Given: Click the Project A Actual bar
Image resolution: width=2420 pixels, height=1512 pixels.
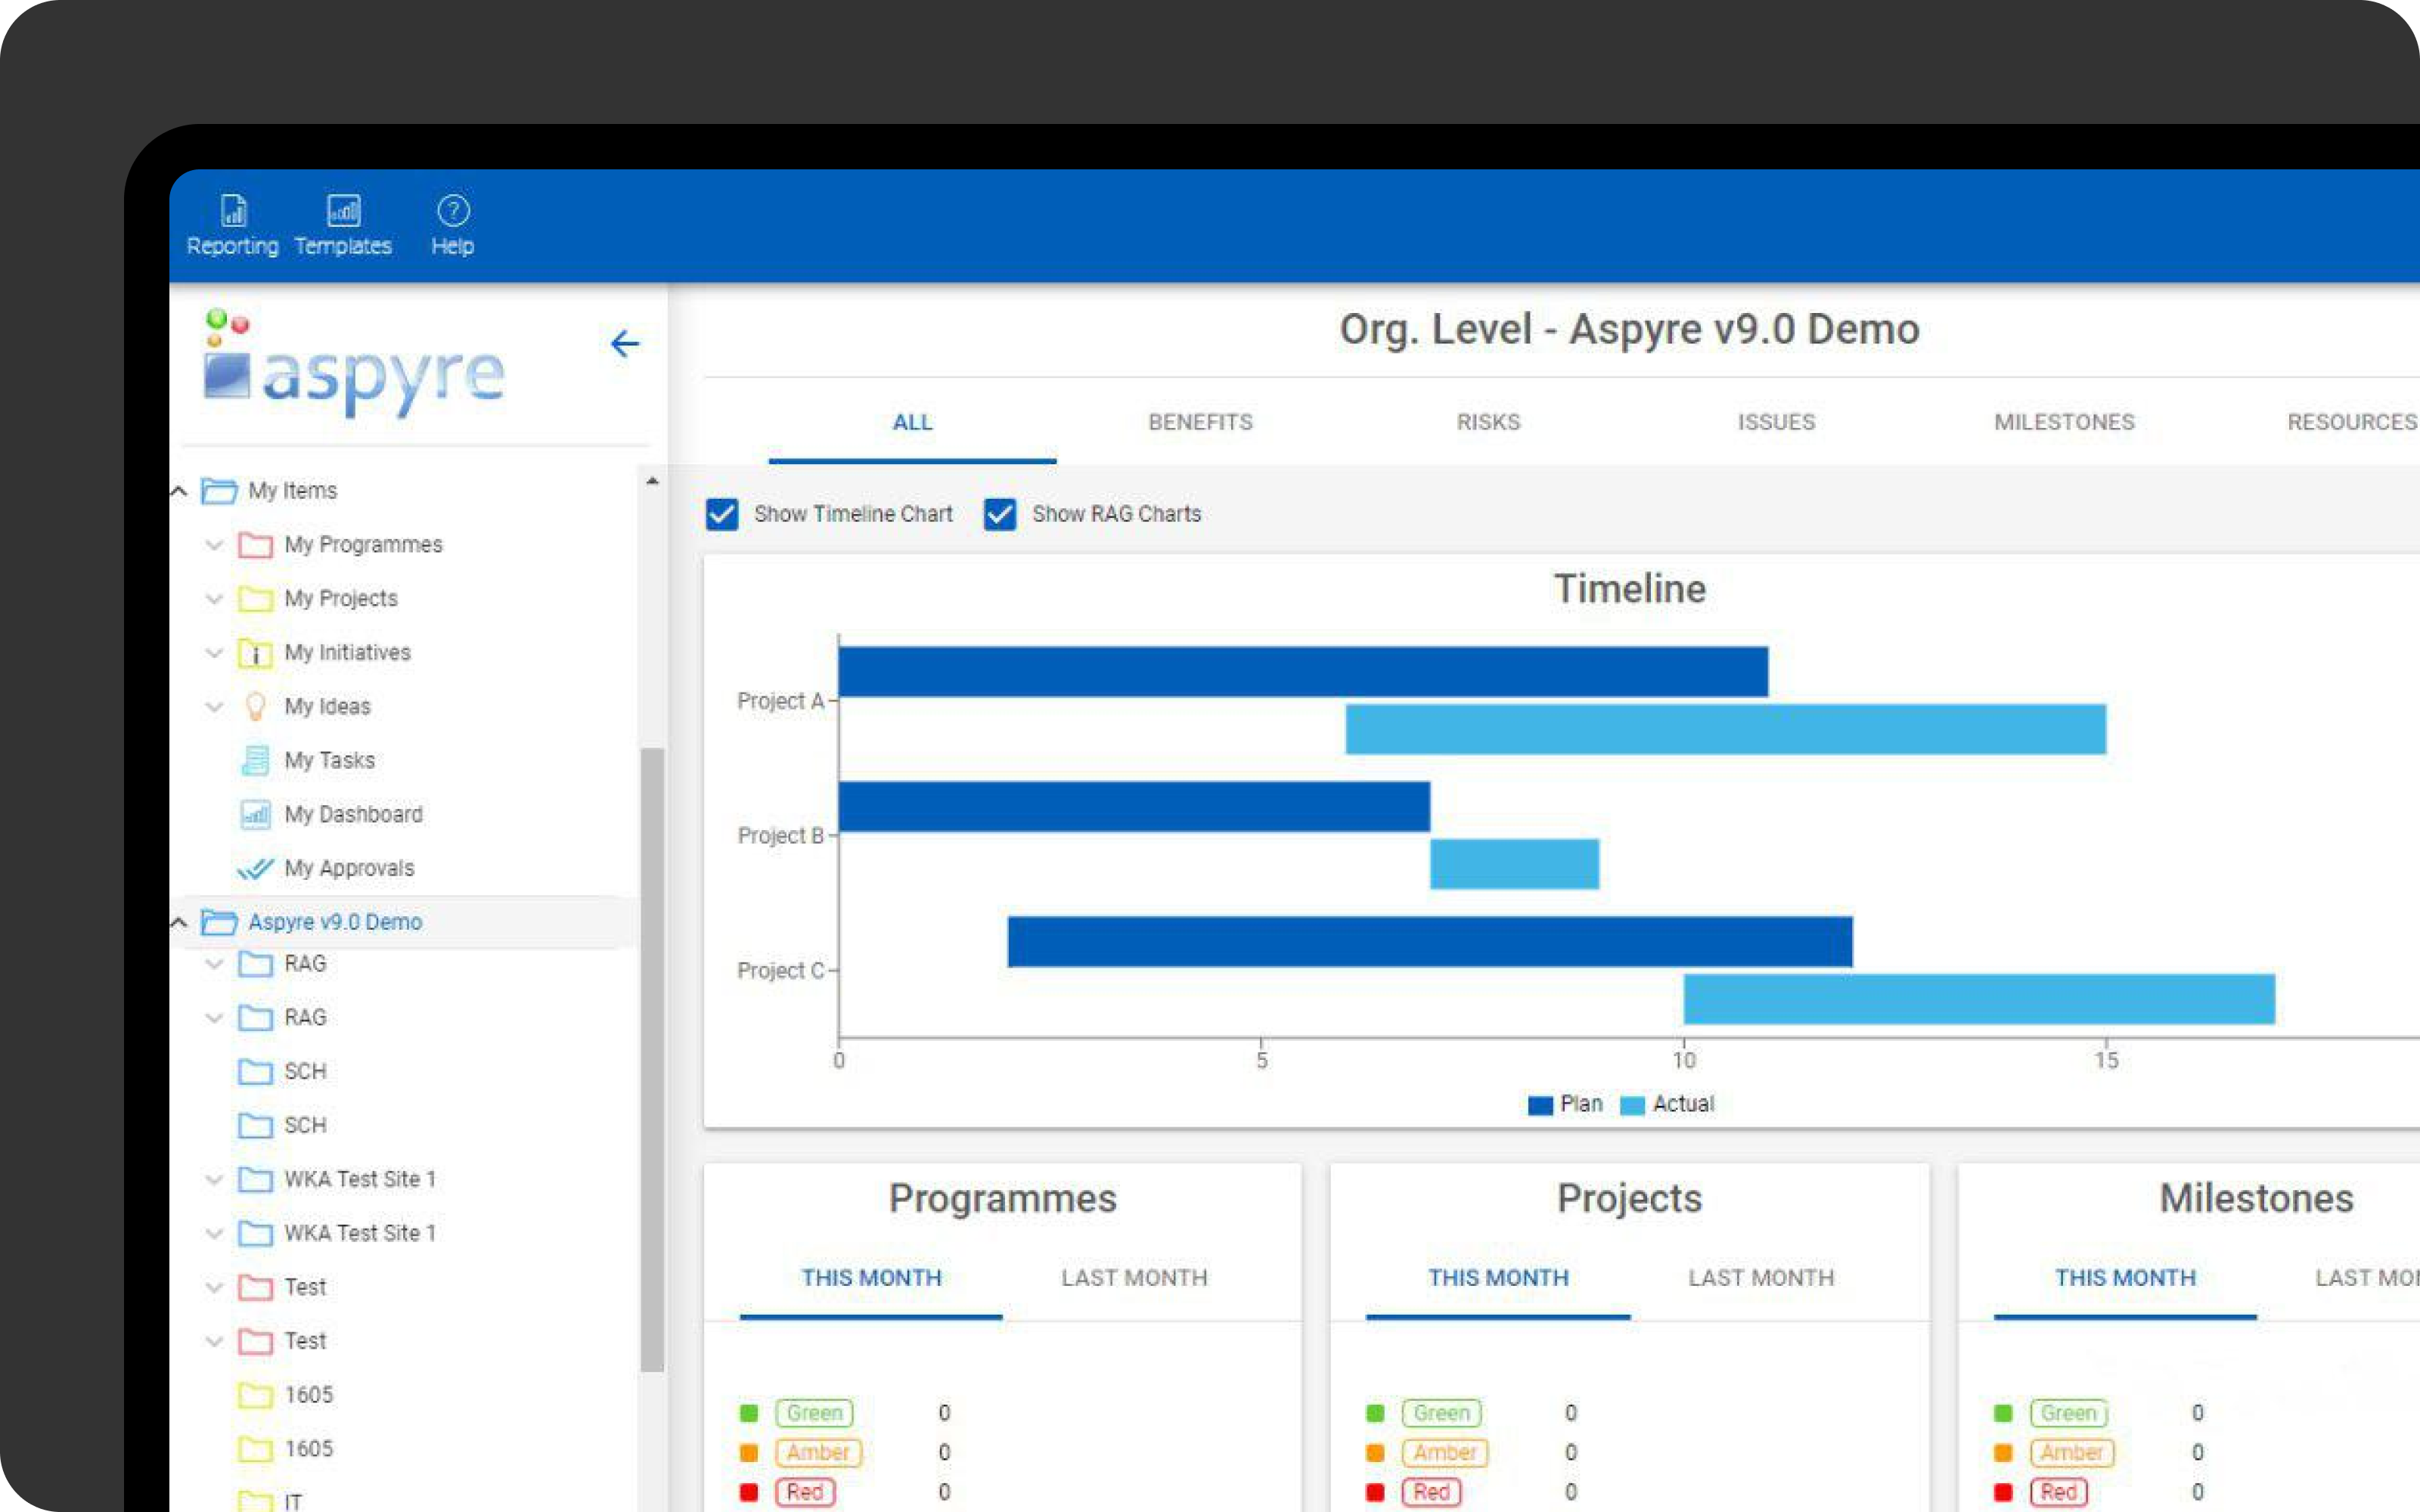Looking at the screenshot, I should tap(1726, 729).
